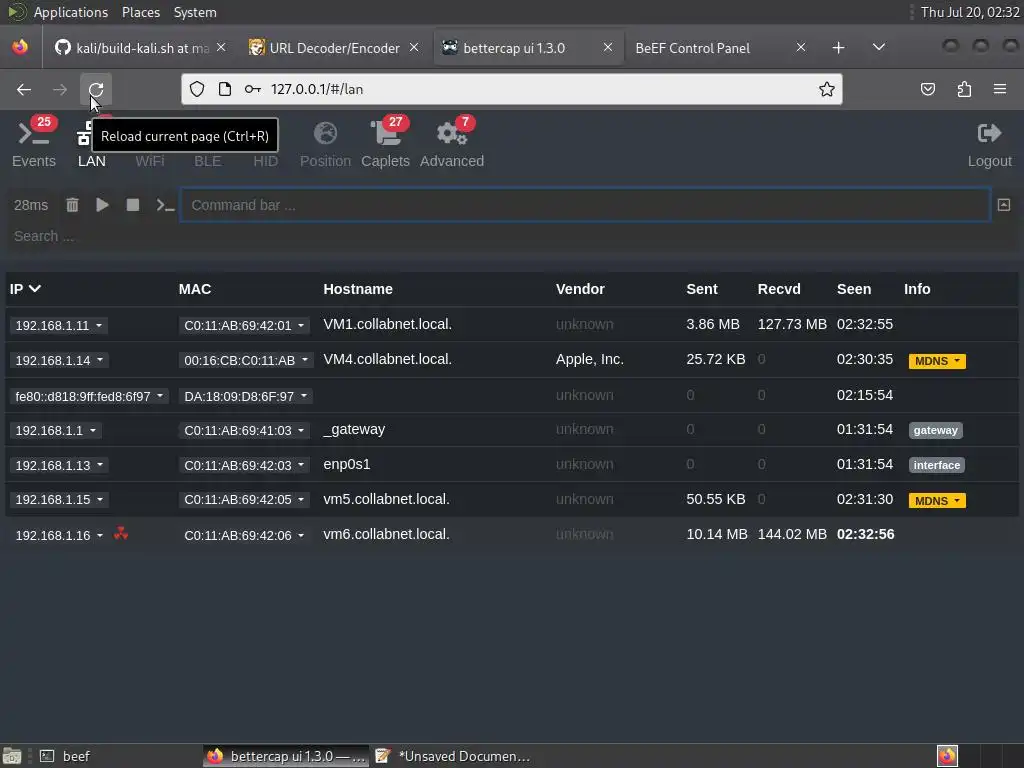Viewport: 1024px width, 768px height.
Task: Open the Advanced settings gears icon
Action: tap(452, 134)
